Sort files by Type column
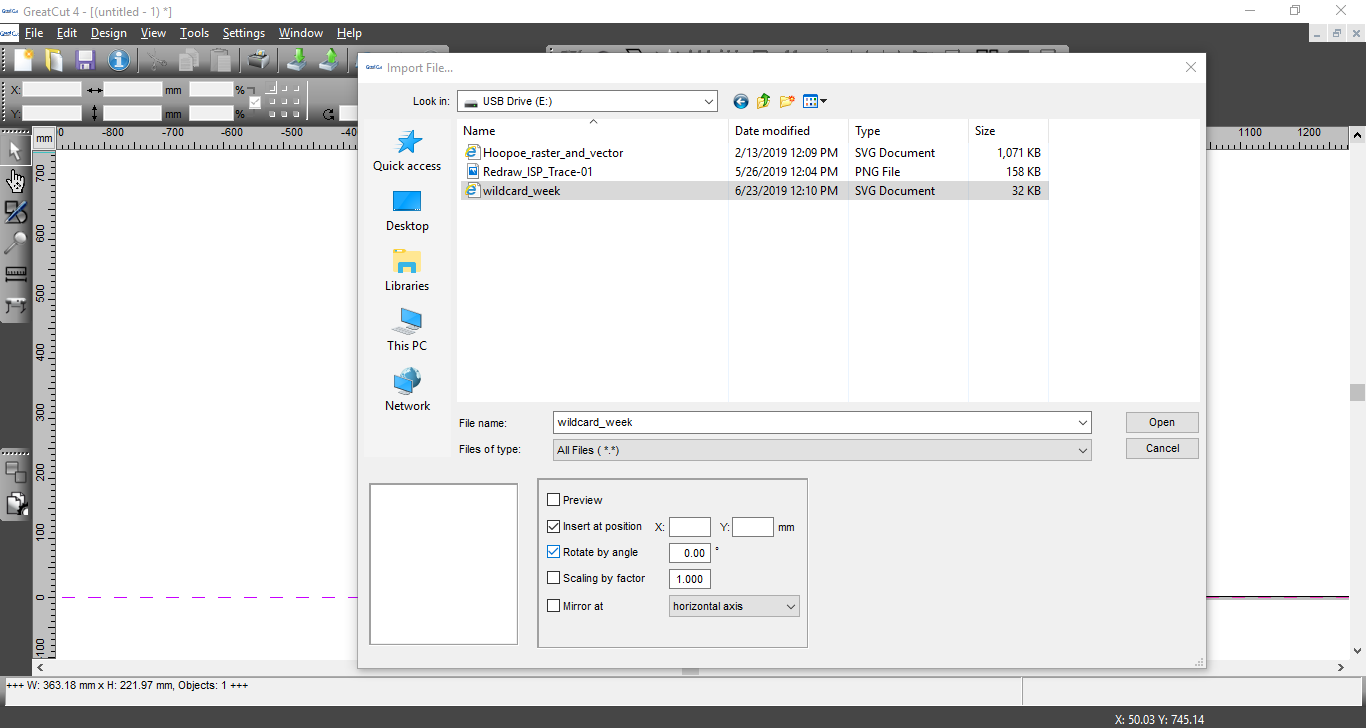This screenshot has height=728, width=1366. click(909, 131)
